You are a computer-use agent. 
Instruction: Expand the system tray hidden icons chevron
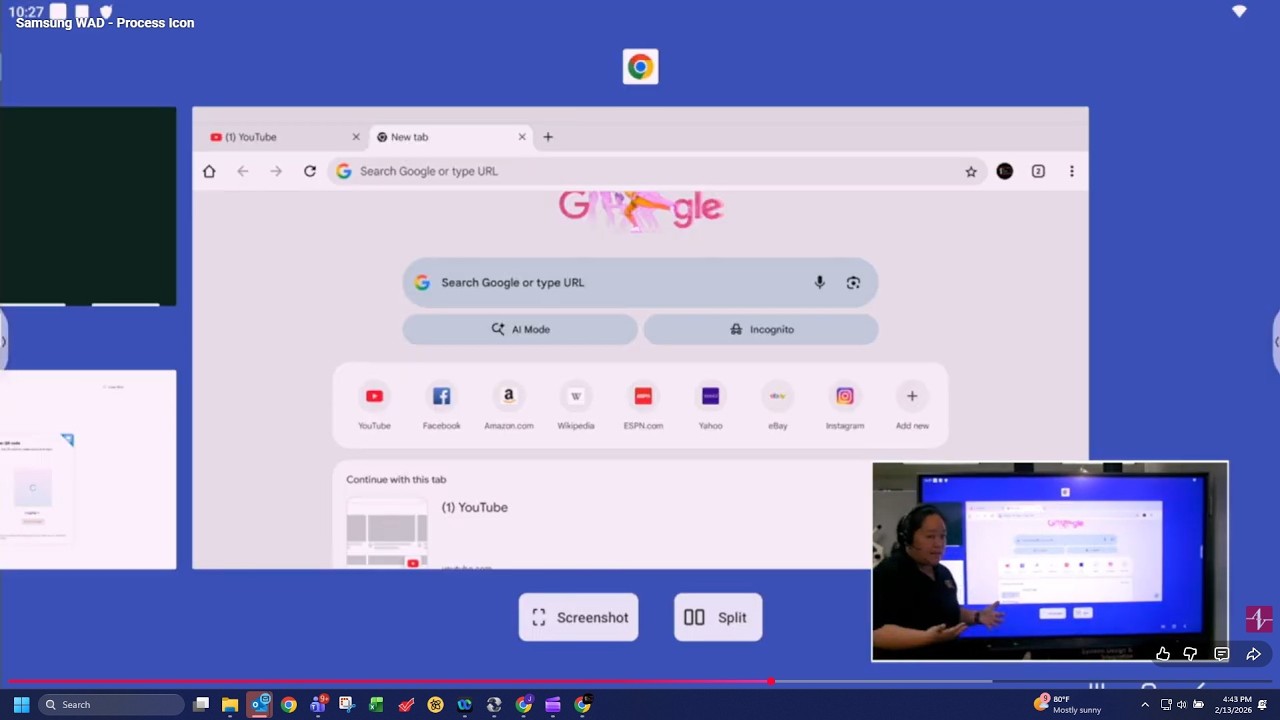click(x=1145, y=705)
